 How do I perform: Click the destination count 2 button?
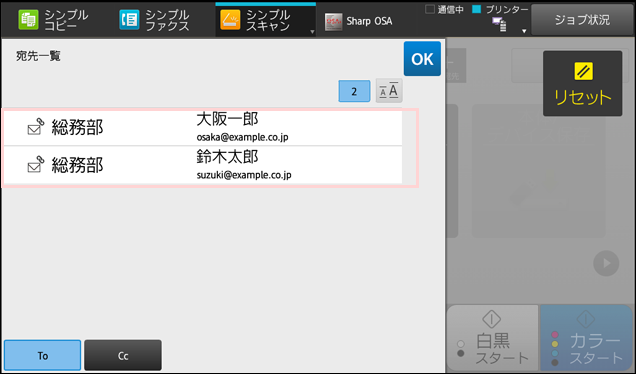point(354,91)
